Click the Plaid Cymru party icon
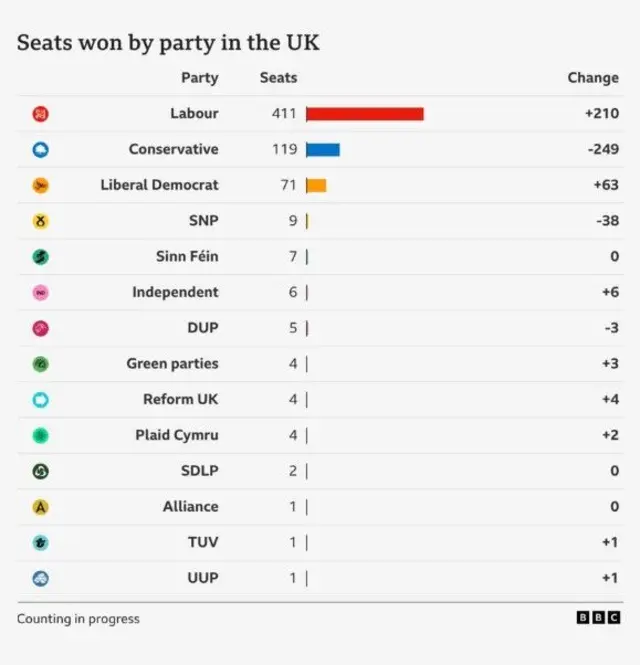The image size is (640, 665). coord(40,436)
